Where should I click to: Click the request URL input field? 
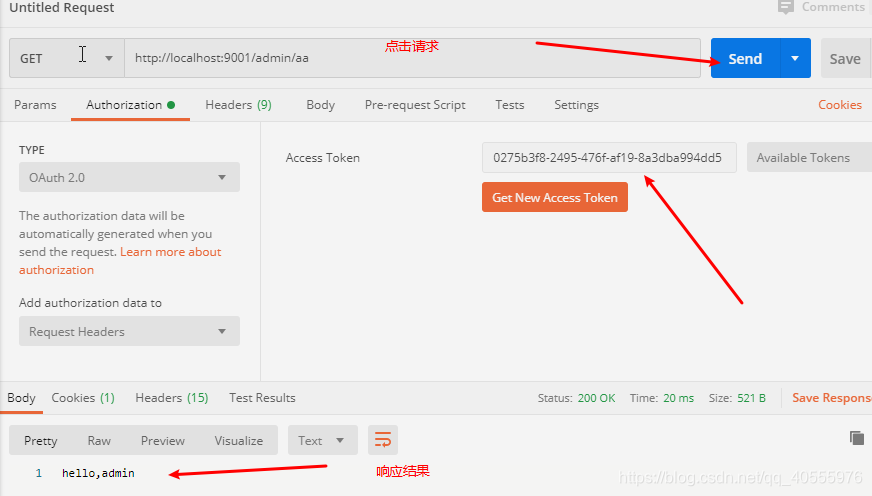pos(412,58)
